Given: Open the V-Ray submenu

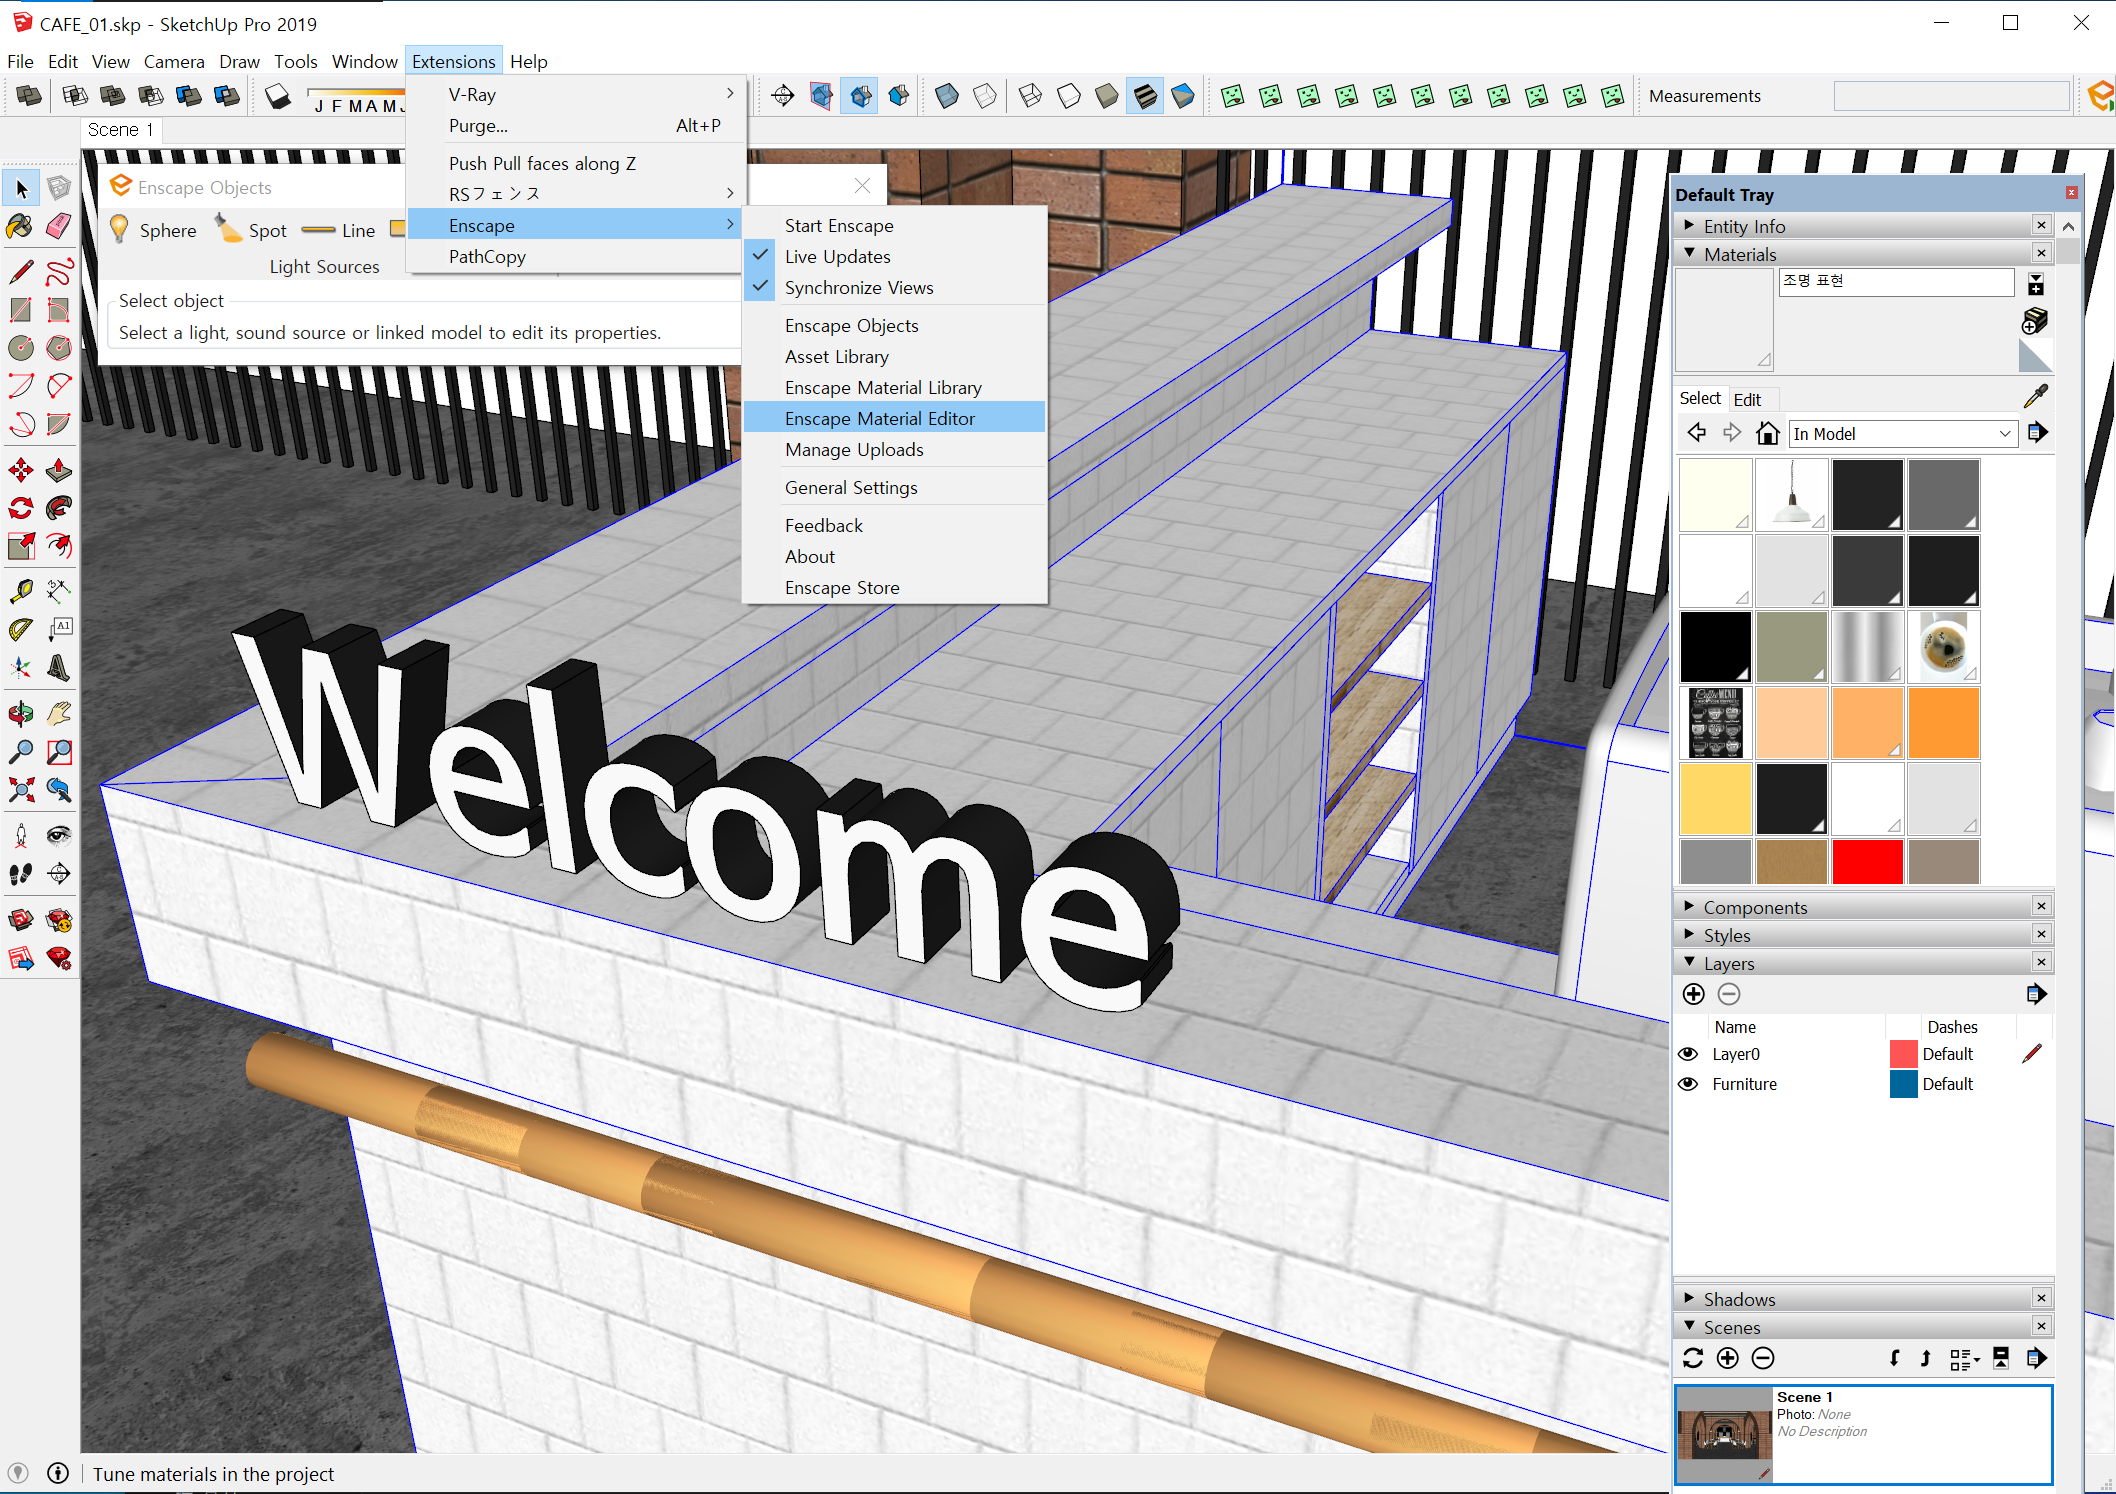Looking at the screenshot, I should click(577, 94).
